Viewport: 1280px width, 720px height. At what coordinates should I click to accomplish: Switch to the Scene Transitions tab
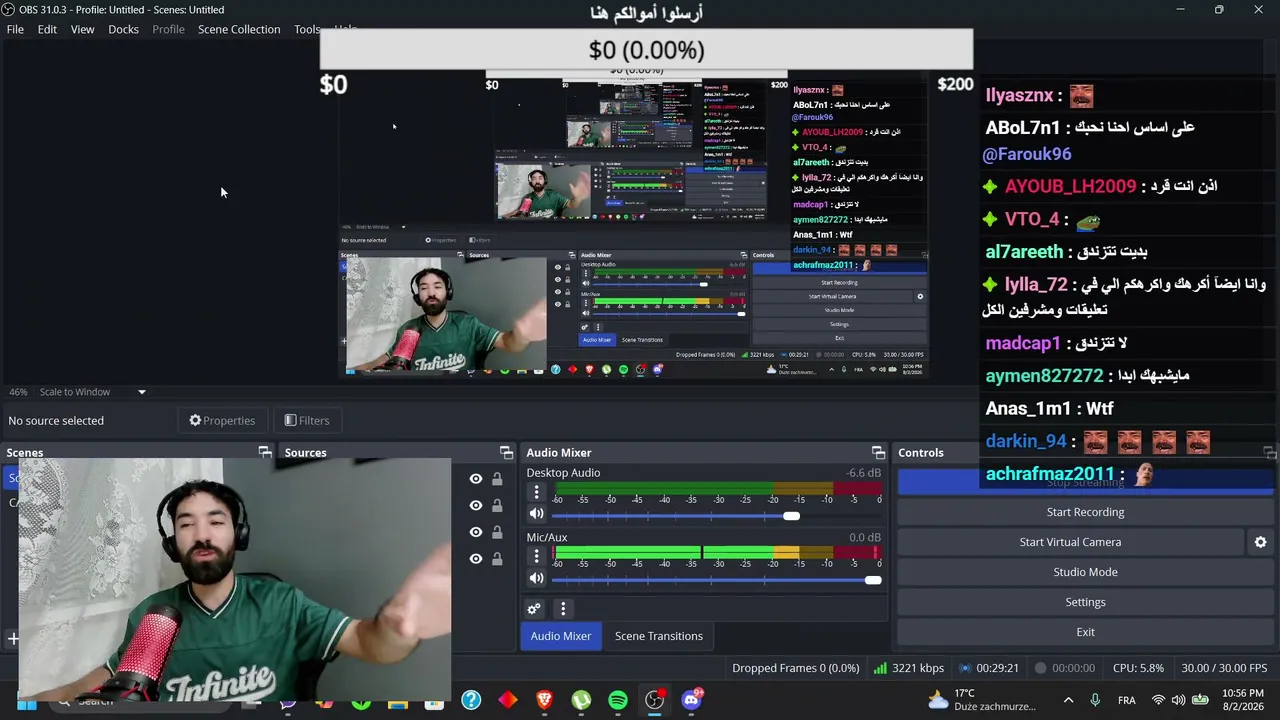(659, 636)
